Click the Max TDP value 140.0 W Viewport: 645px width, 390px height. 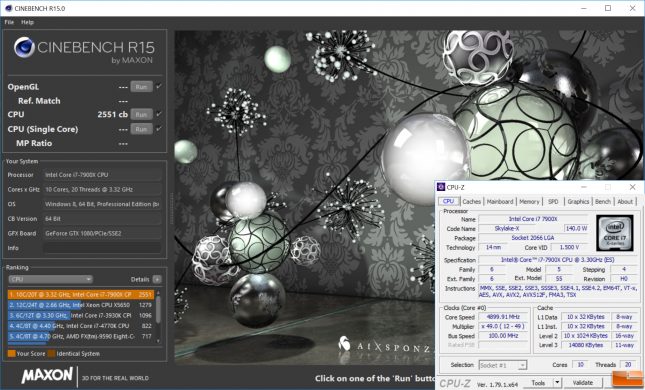click(576, 228)
